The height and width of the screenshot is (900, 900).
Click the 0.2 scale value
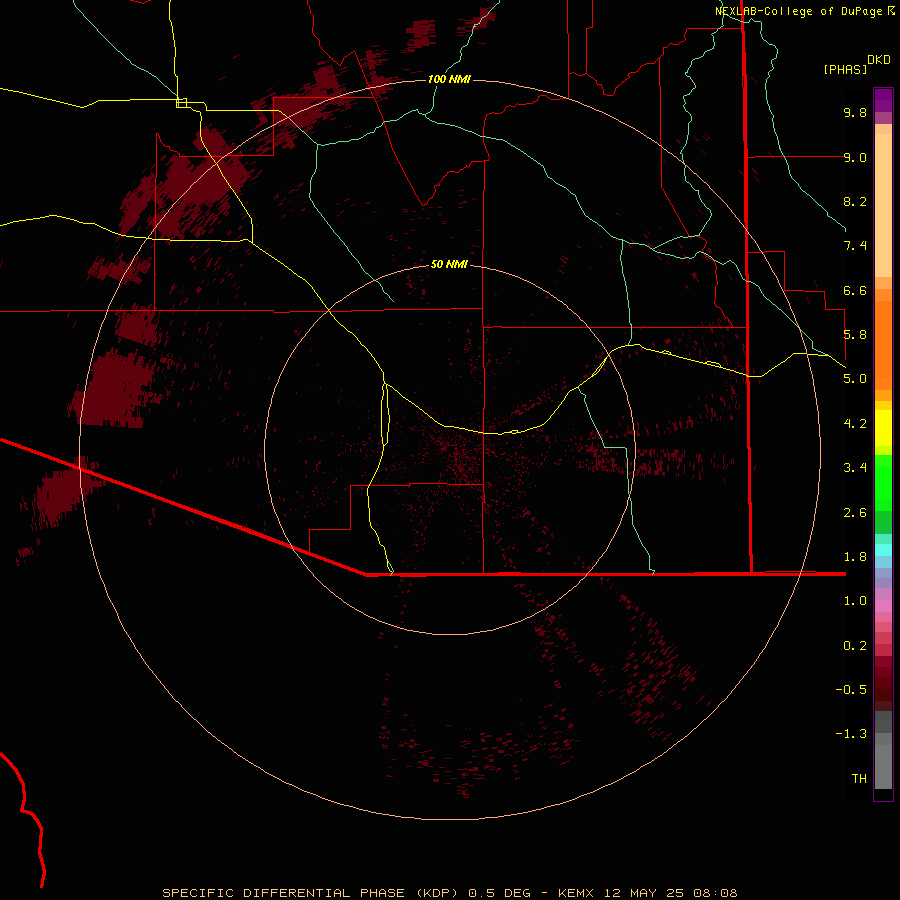pos(855,646)
